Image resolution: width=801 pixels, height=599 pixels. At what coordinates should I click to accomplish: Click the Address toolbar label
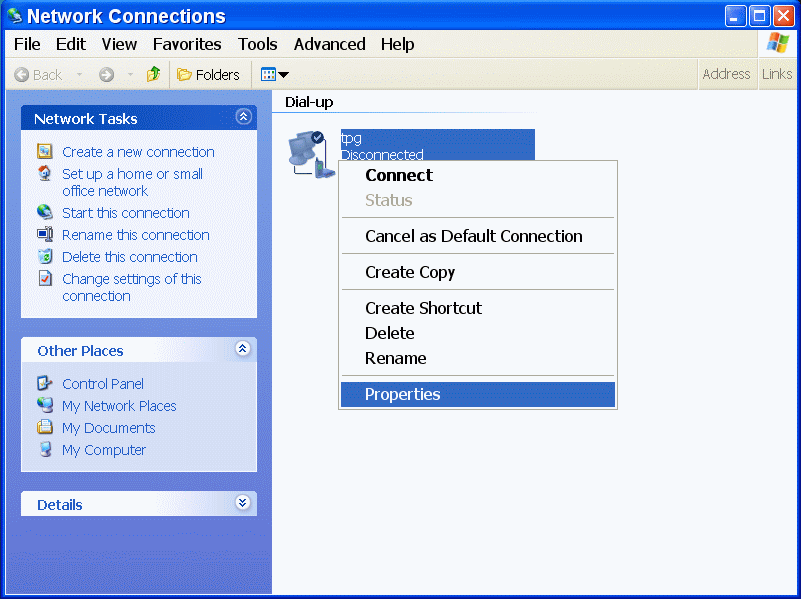[726, 74]
